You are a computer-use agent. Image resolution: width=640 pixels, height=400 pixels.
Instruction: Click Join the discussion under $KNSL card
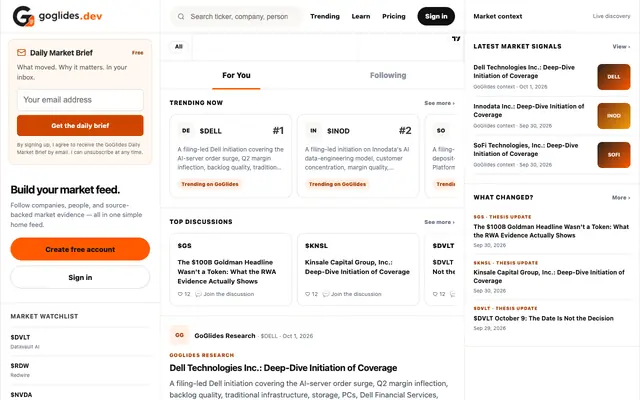356,294
